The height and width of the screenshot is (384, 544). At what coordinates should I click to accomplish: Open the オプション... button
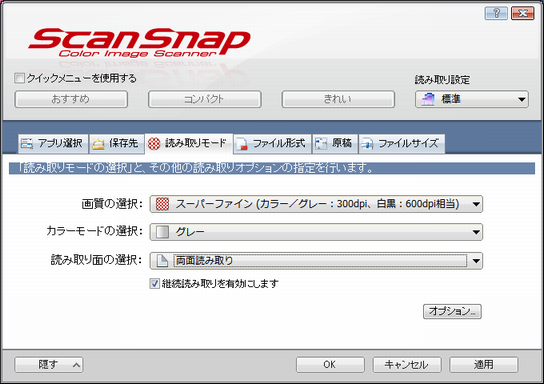point(452,311)
